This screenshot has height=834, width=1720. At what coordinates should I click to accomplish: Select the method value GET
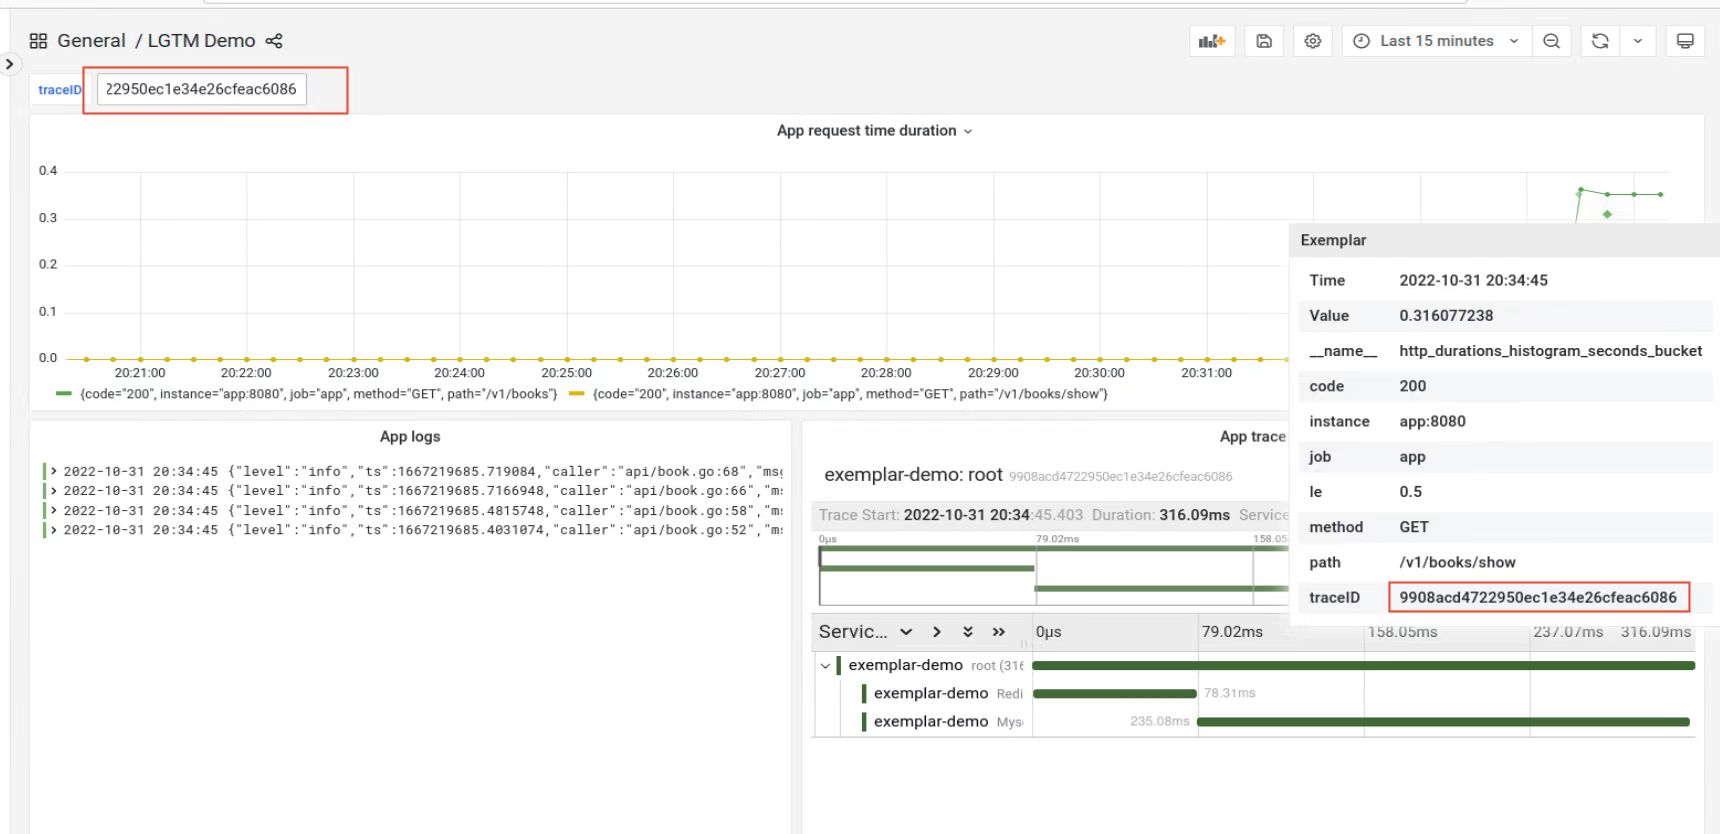coord(1414,527)
